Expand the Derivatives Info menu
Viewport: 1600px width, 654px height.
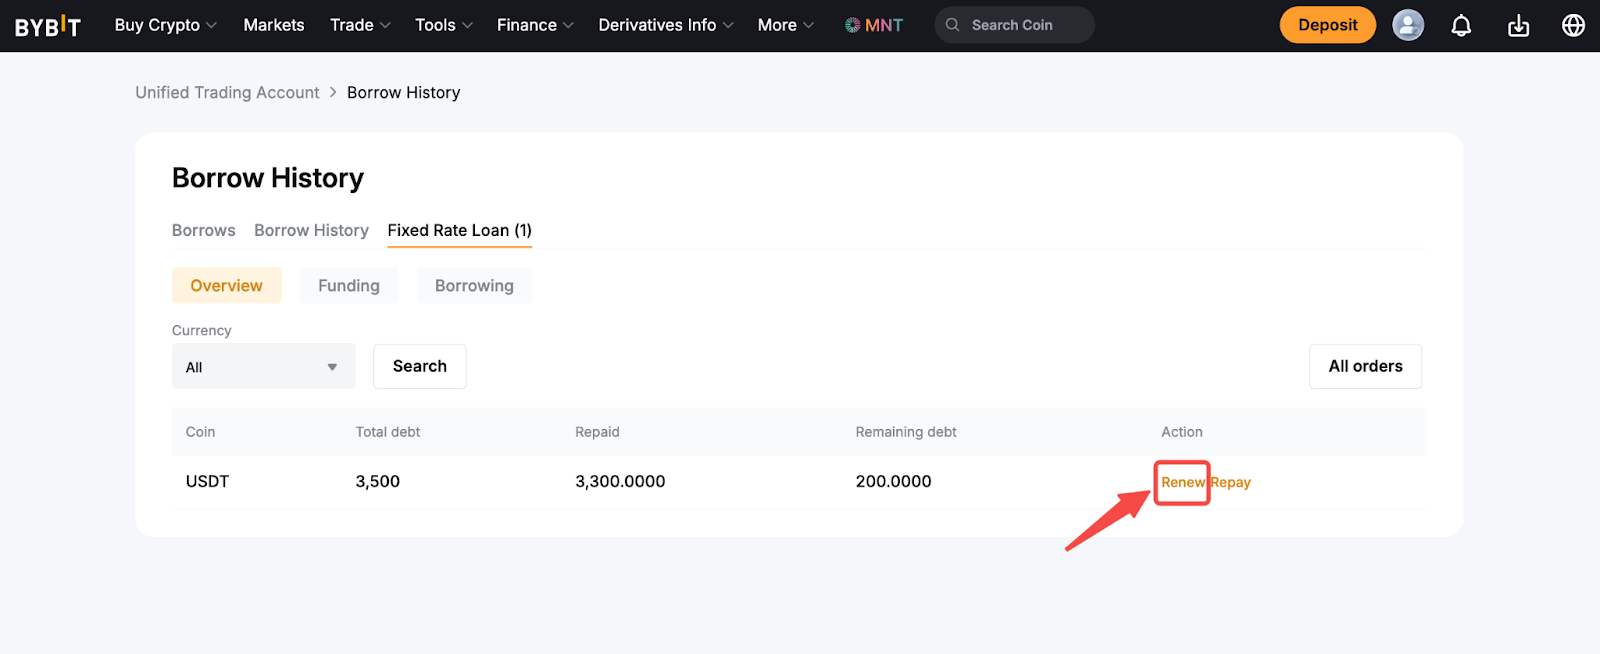[x=665, y=25]
